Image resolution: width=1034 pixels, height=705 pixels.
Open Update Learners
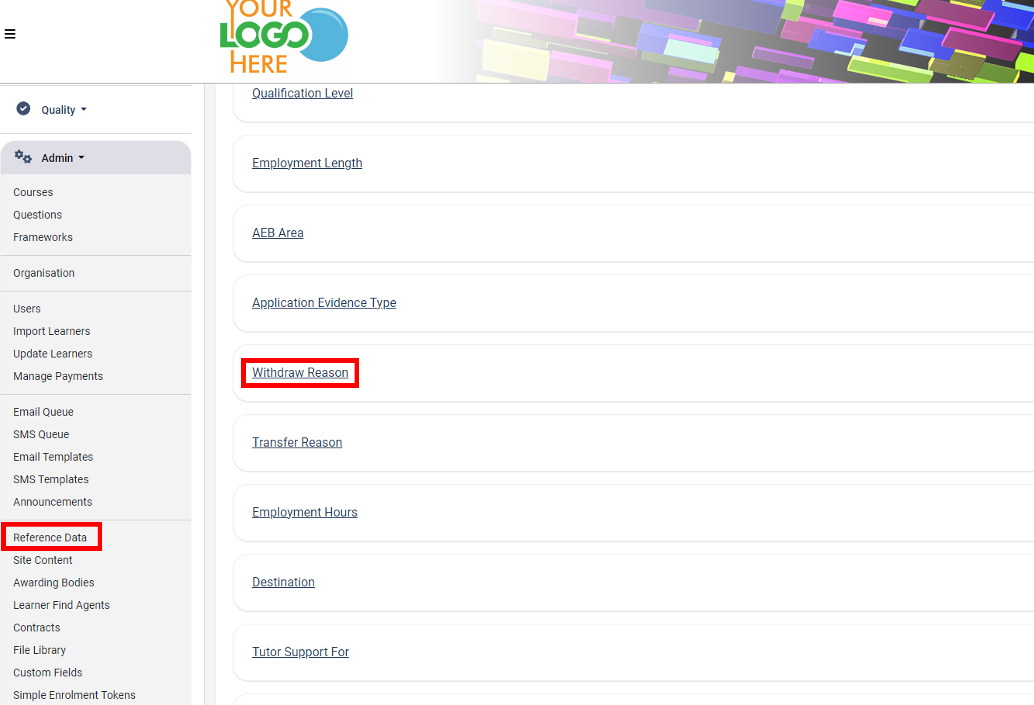53,353
